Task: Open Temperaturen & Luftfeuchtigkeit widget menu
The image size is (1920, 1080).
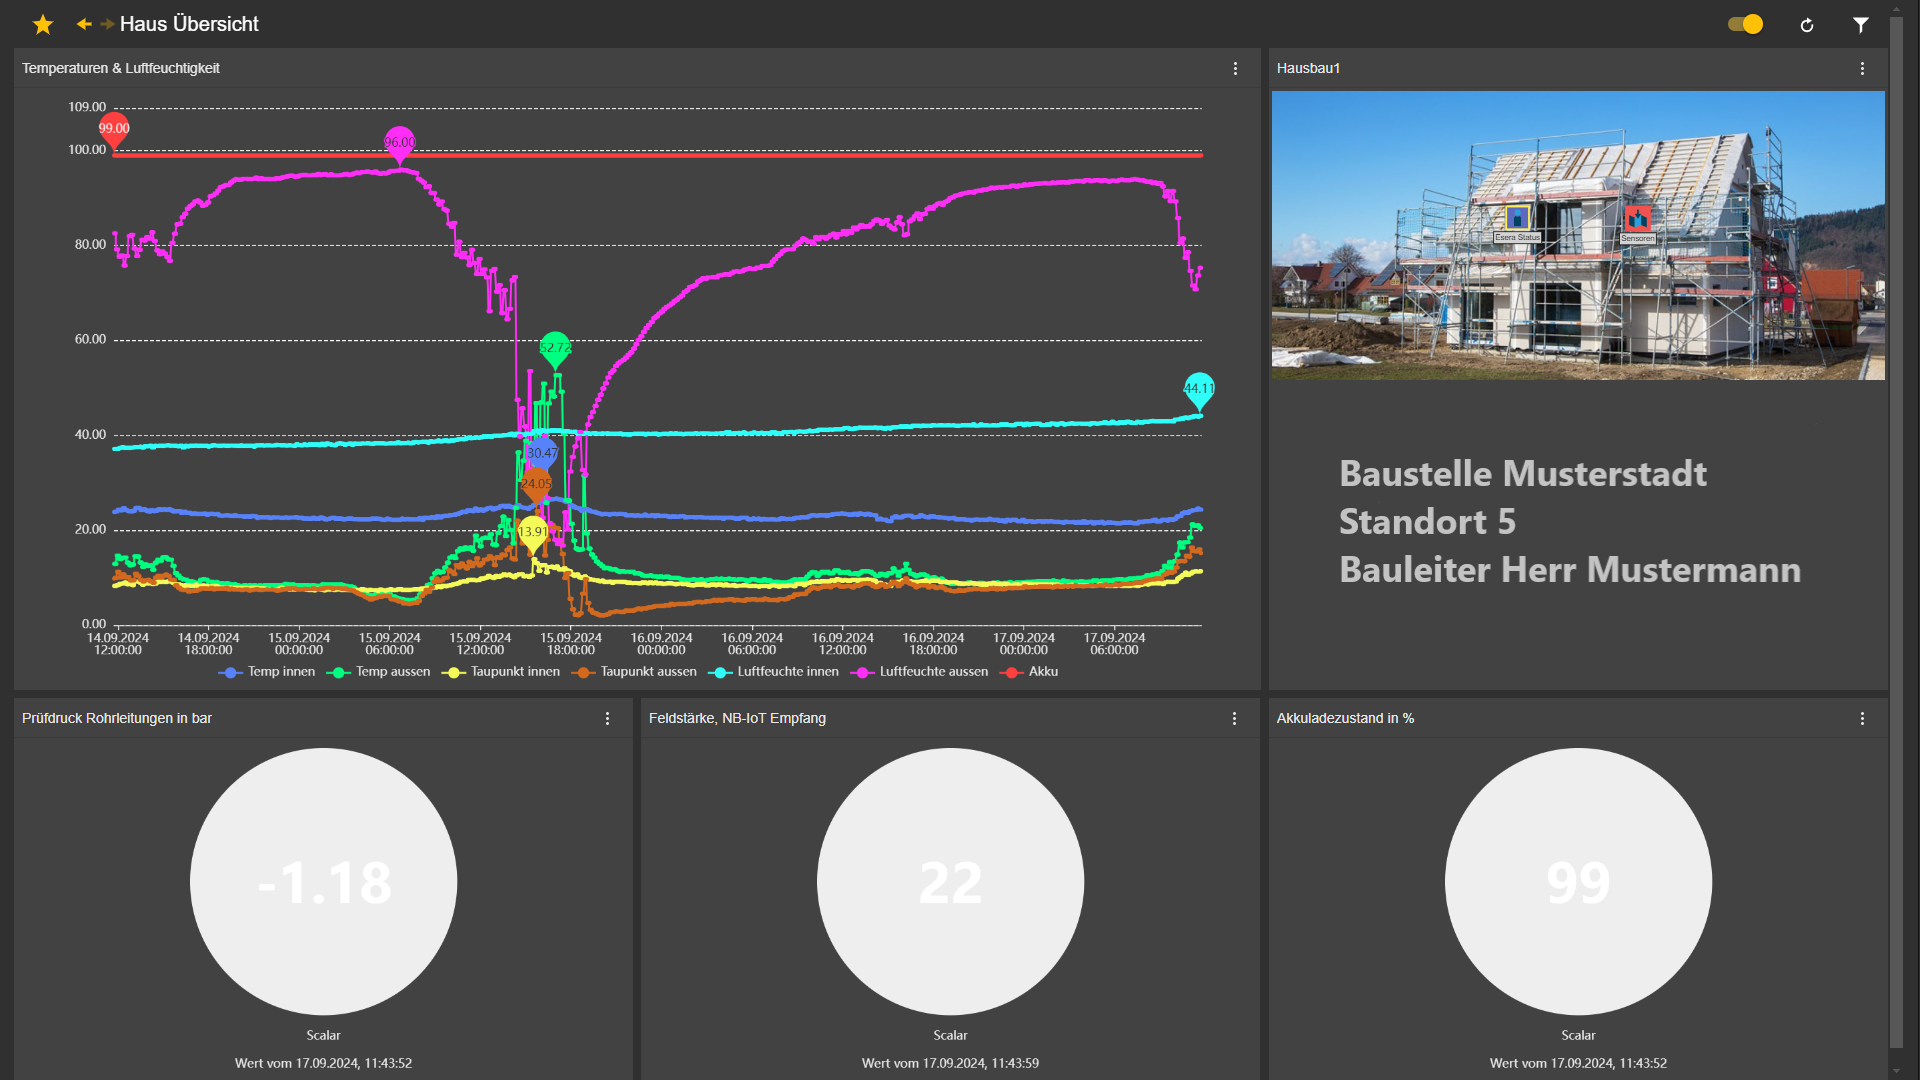Action: [x=1235, y=68]
